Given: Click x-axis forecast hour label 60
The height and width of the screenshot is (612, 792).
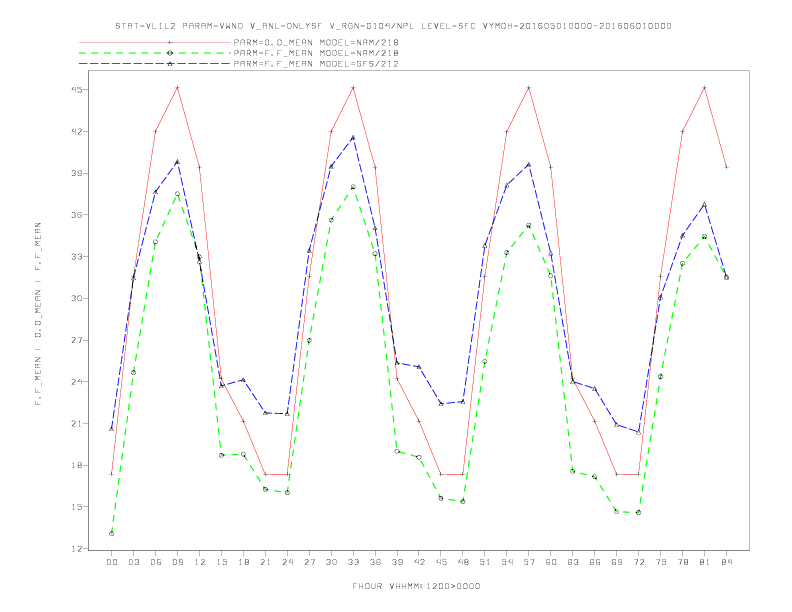Looking at the screenshot, I should tap(551, 562).
